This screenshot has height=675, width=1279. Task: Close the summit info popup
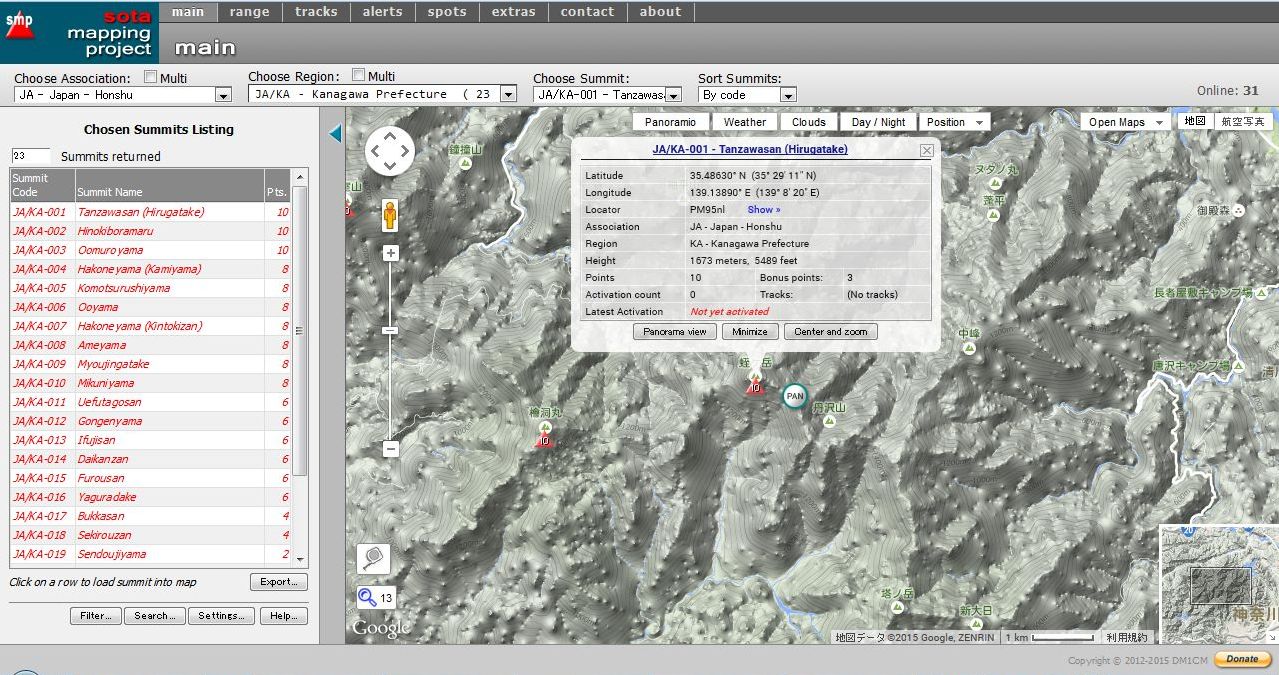(927, 150)
